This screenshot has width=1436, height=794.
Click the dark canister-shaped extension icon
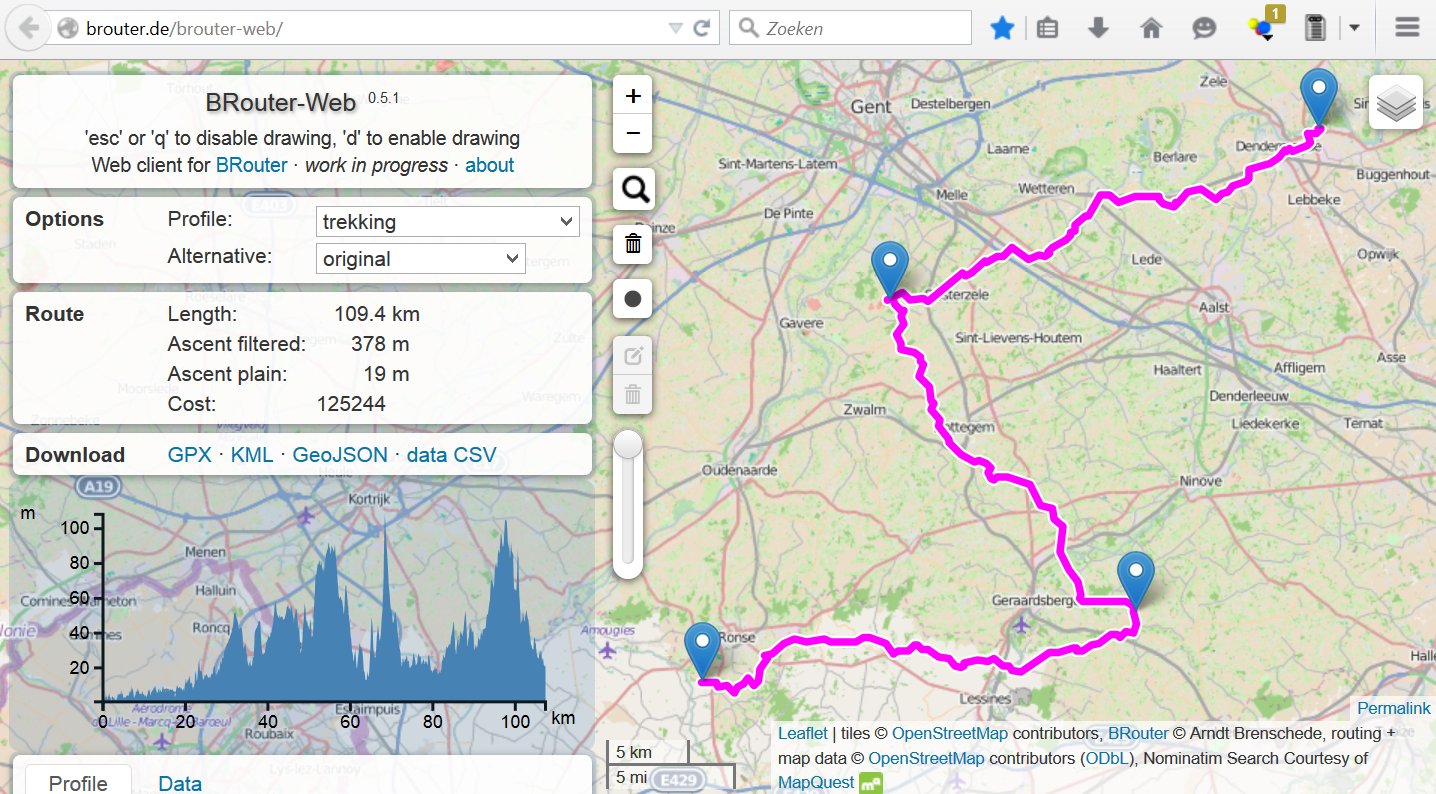1315,28
